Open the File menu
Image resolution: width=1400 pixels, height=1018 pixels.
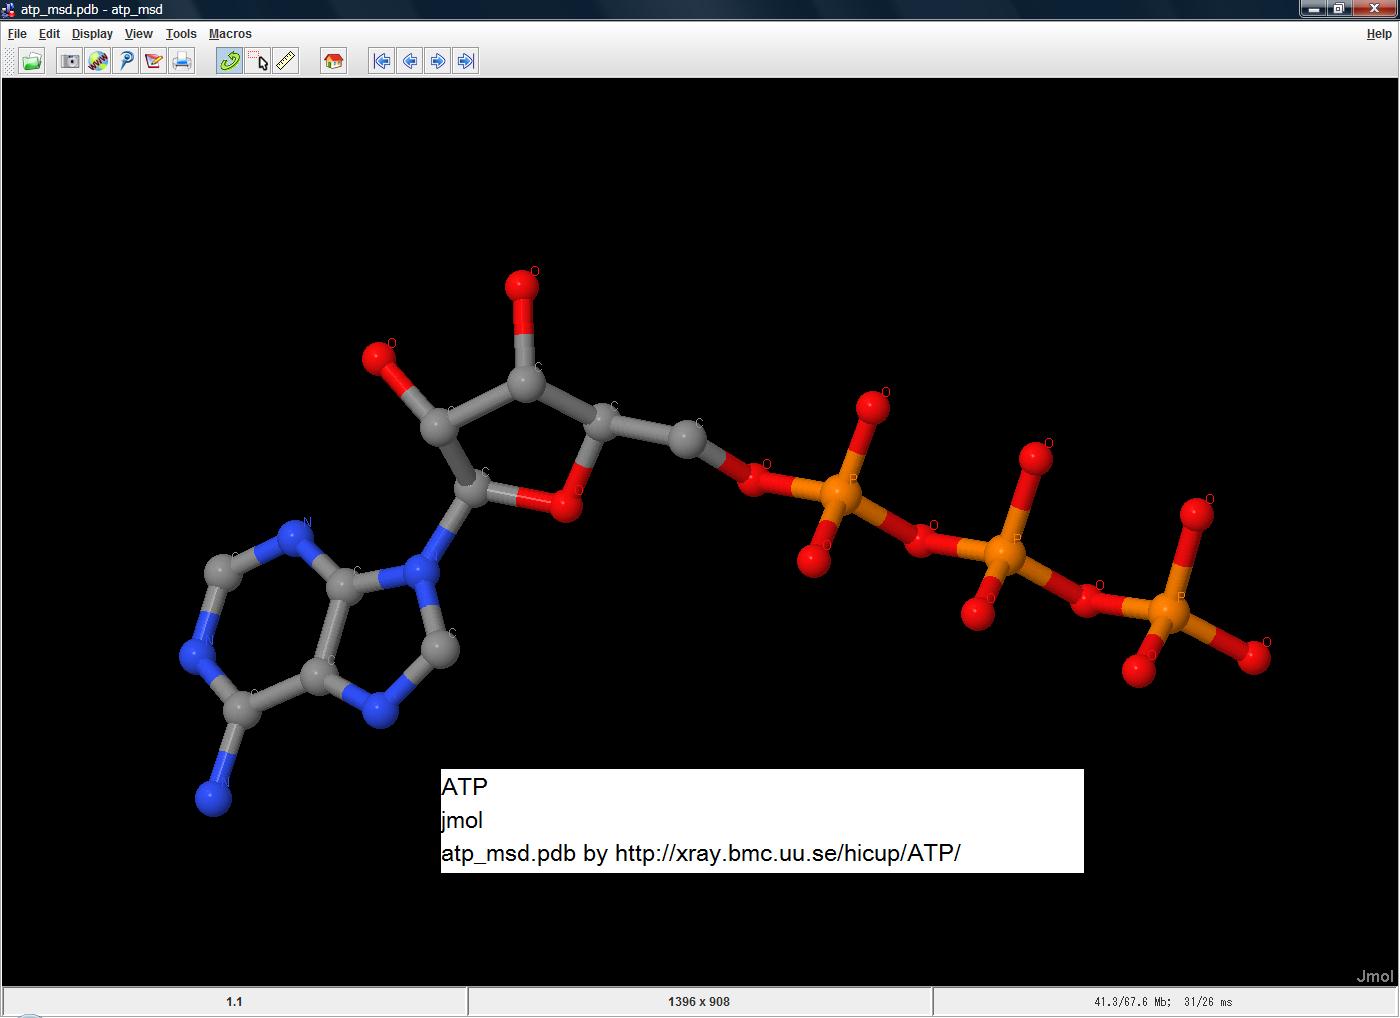pyautogui.click(x=17, y=33)
